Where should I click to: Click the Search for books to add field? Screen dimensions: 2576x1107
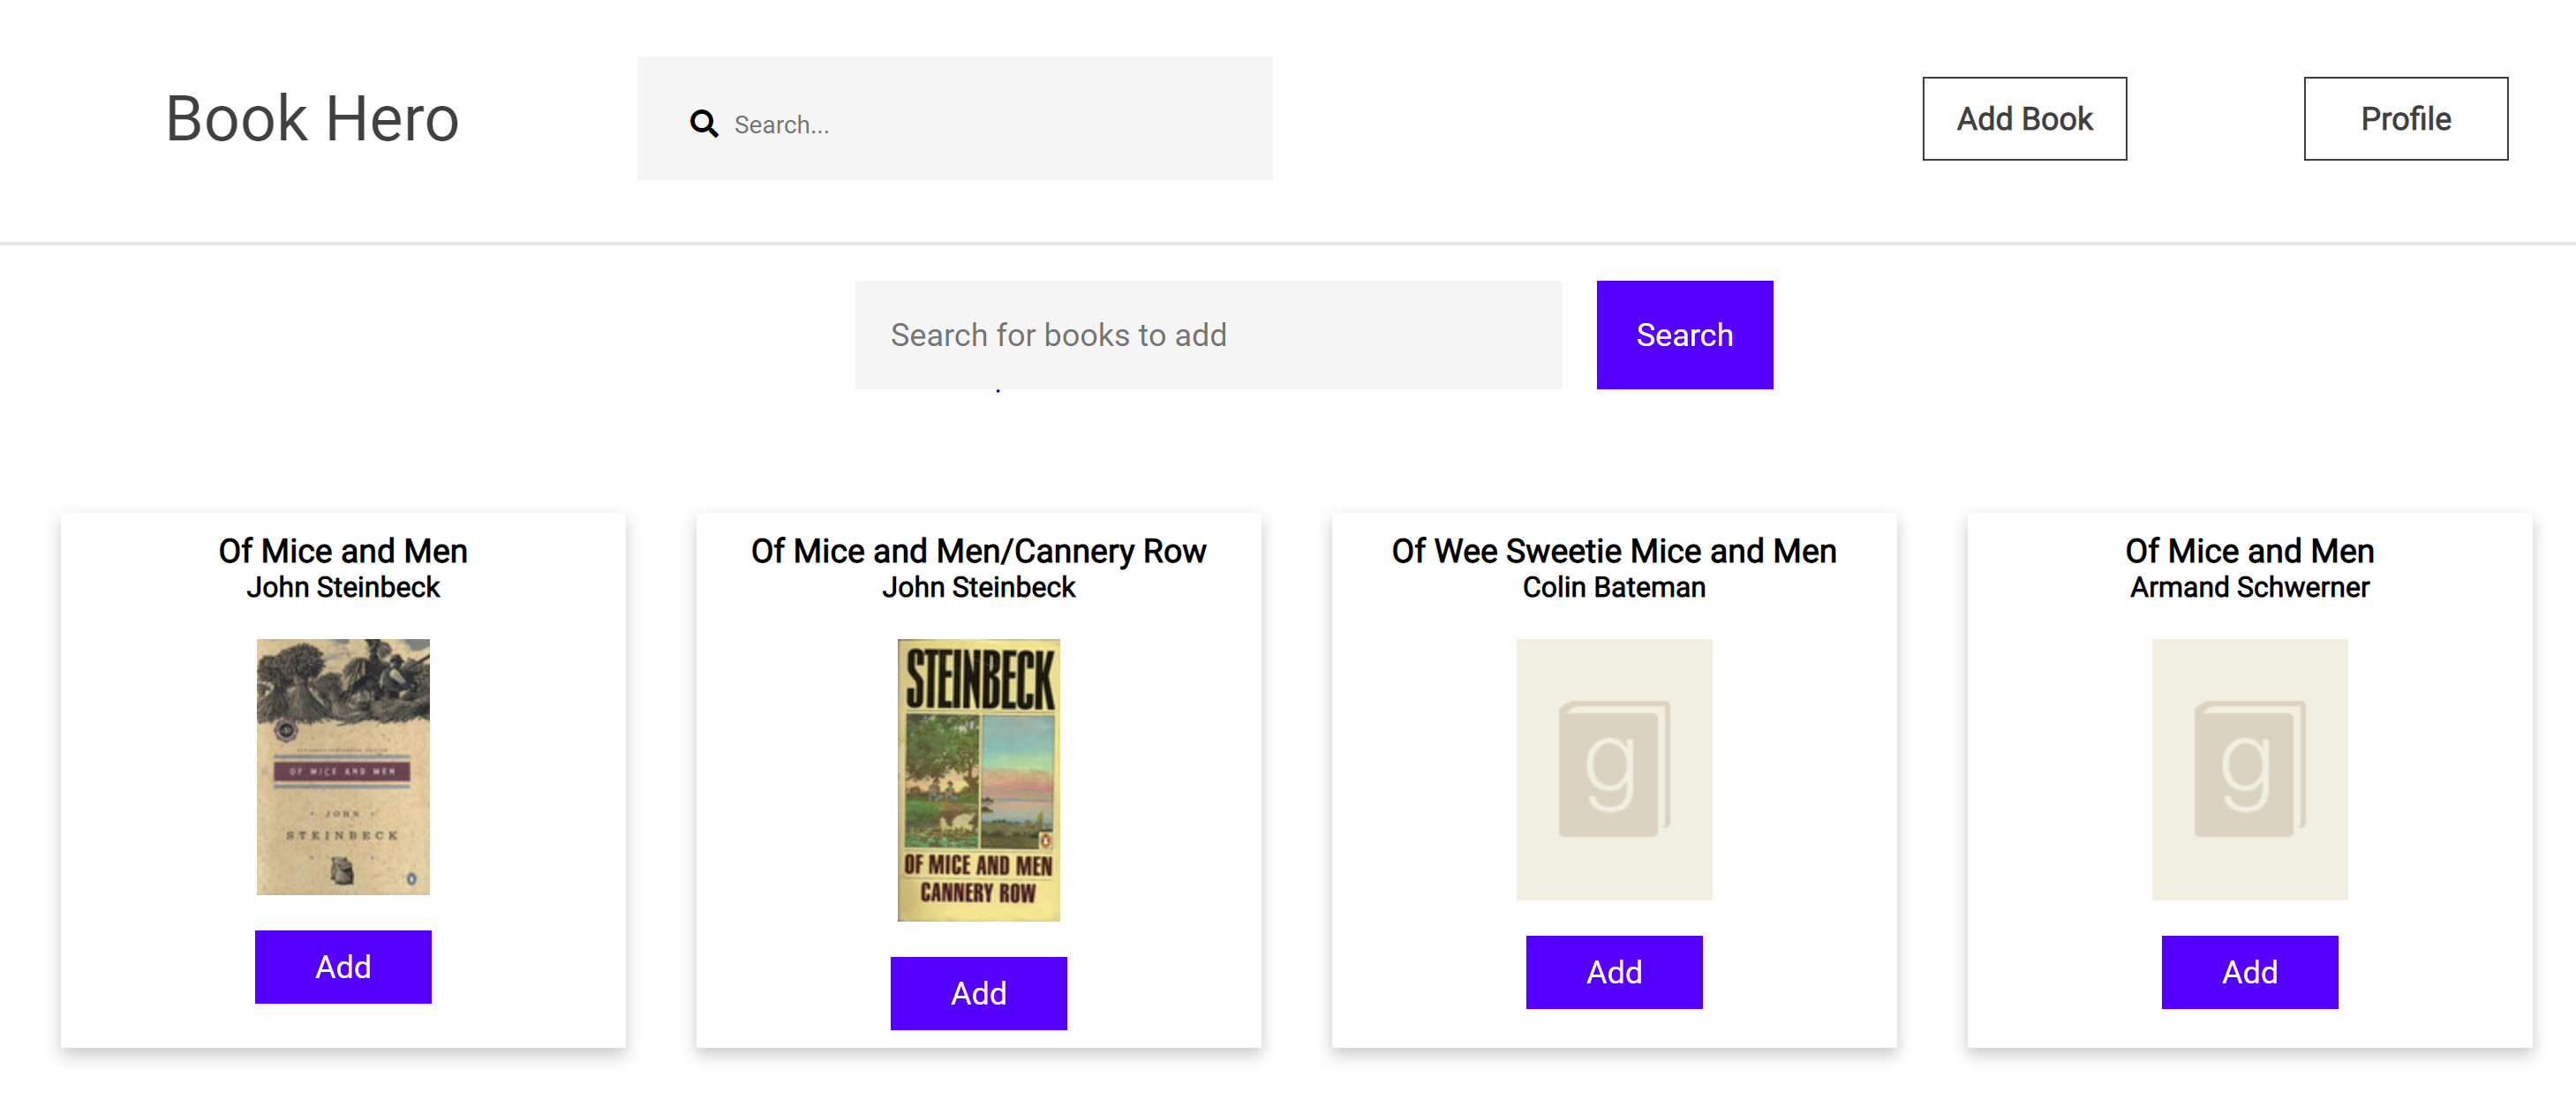(1207, 335)
